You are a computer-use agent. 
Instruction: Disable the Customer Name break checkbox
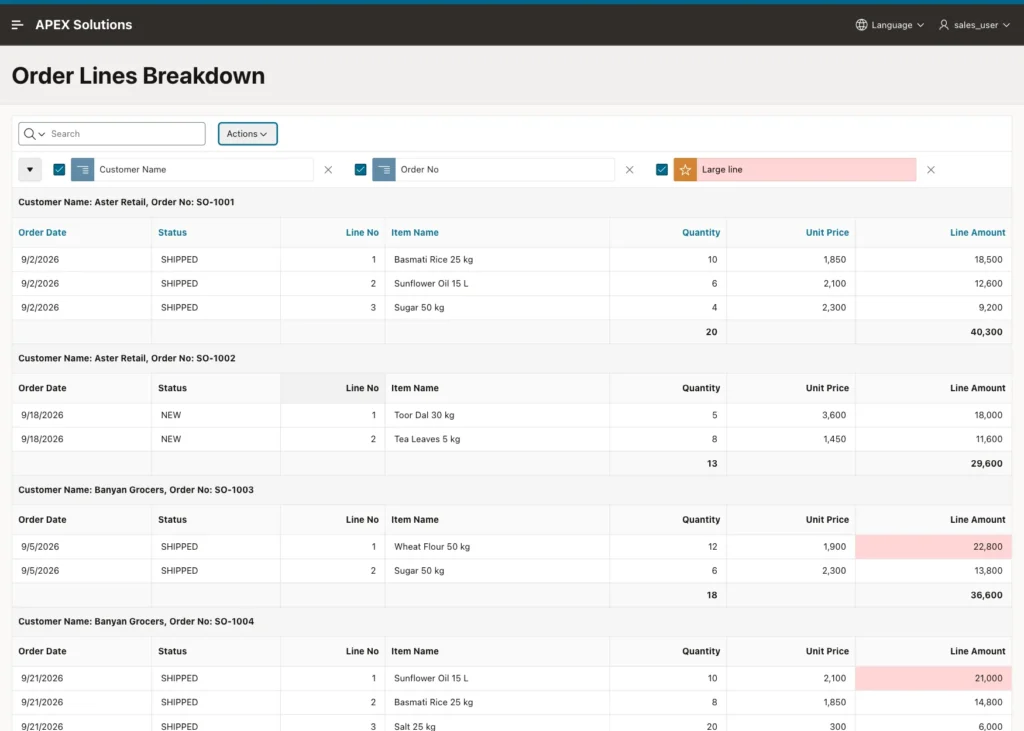(x=59, y=170)
